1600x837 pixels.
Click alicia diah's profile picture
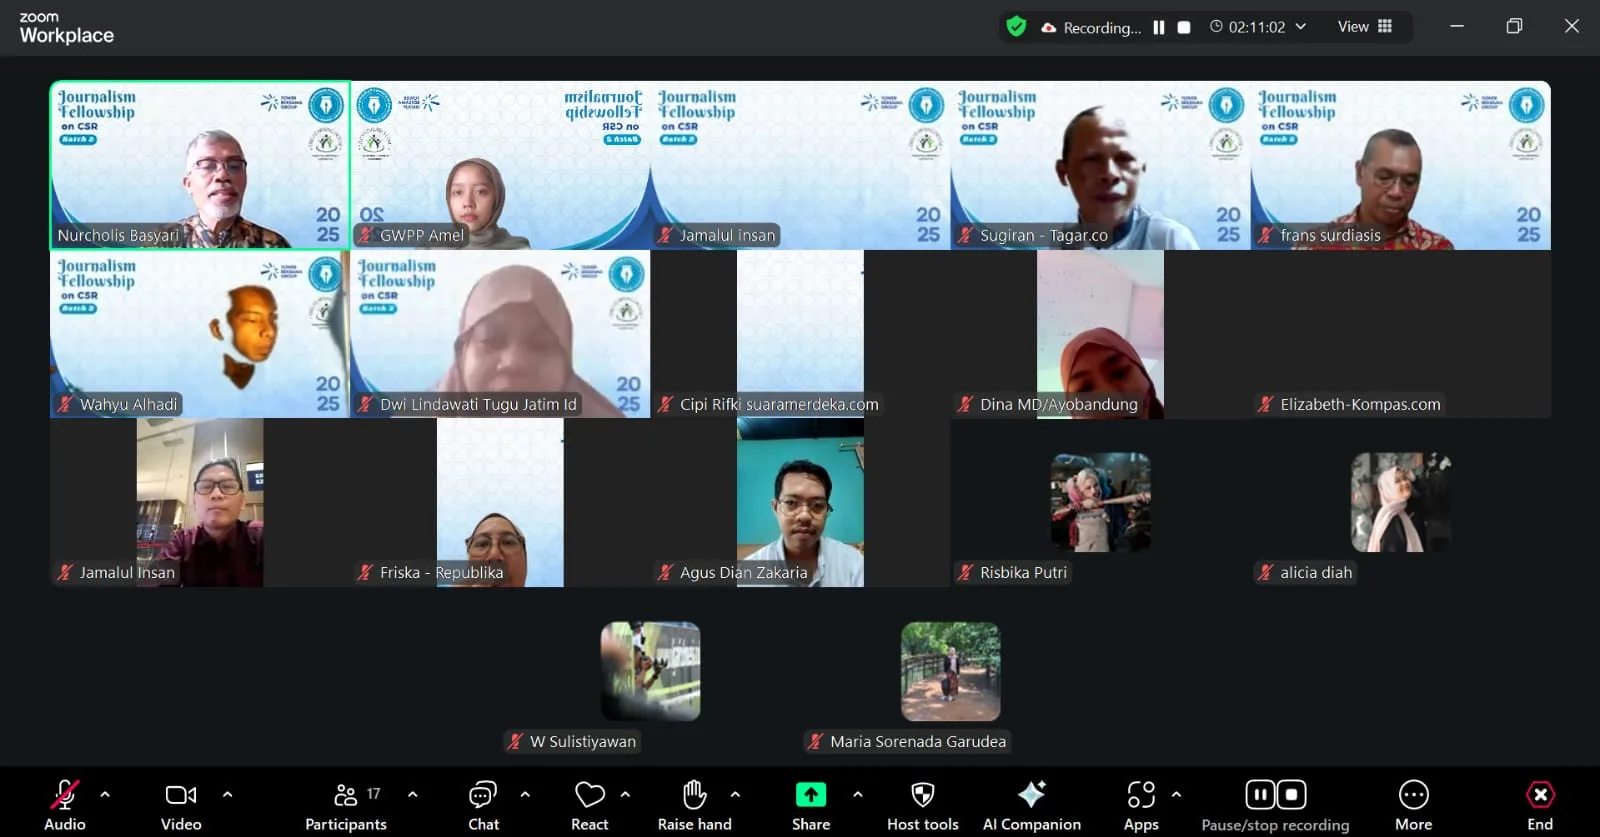[x=1400, y=502]
